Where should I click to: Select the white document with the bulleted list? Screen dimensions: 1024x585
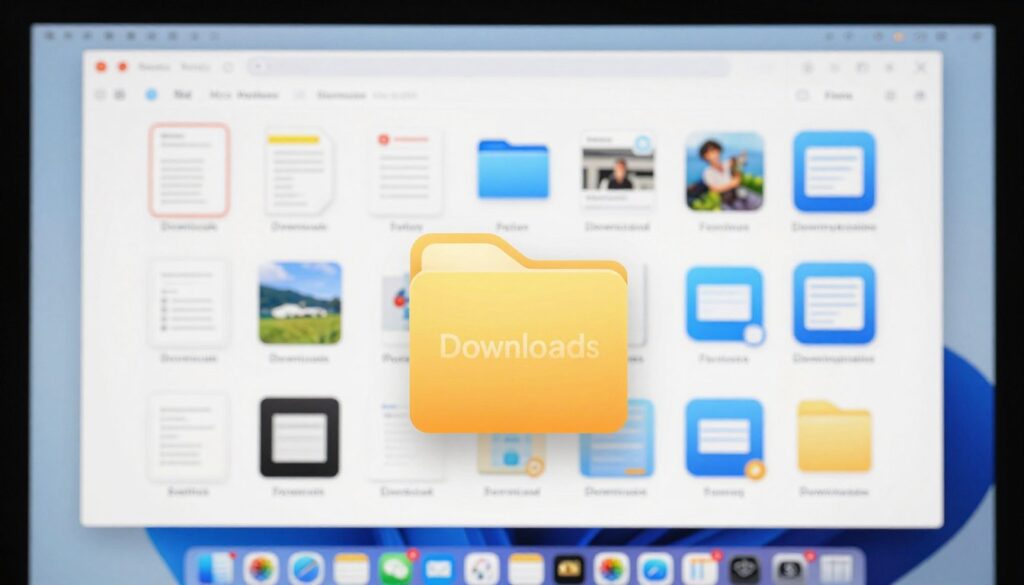[x=188, y=304]
